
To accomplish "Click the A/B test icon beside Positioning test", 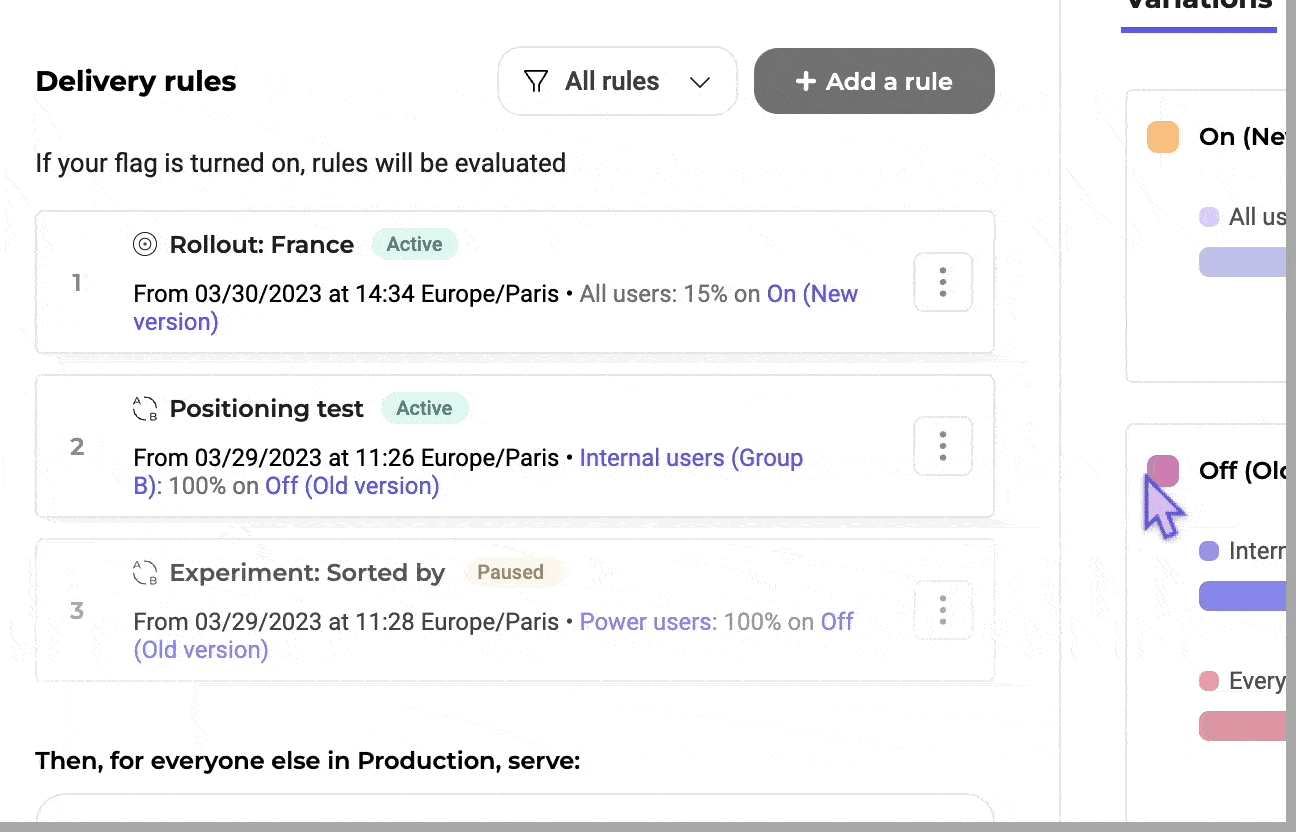I will [145, 408].
